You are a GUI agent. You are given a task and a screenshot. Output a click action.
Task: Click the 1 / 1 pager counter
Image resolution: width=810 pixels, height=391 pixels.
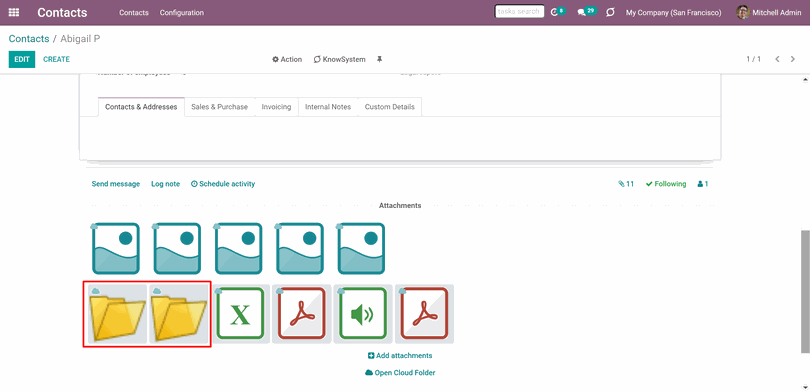point(753,59)
